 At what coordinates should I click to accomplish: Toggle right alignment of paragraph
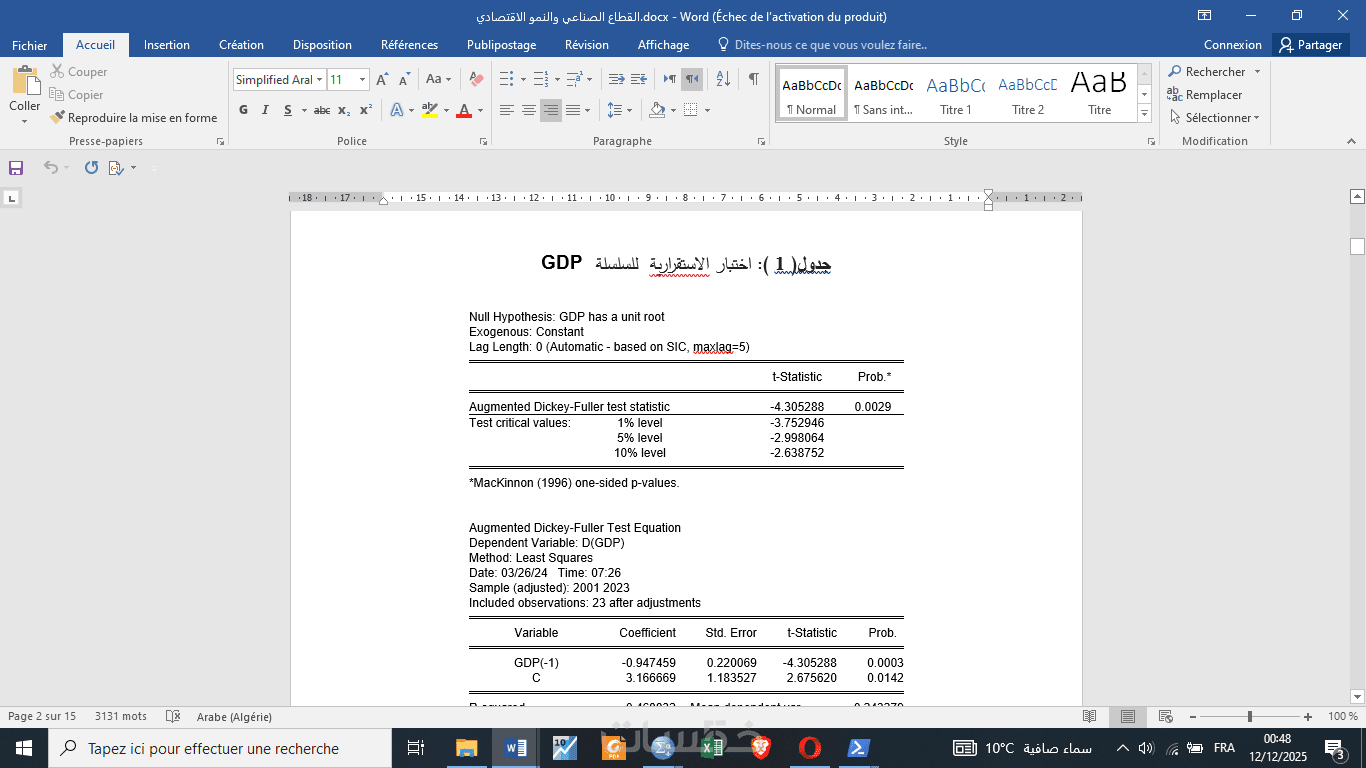(551, 110)
